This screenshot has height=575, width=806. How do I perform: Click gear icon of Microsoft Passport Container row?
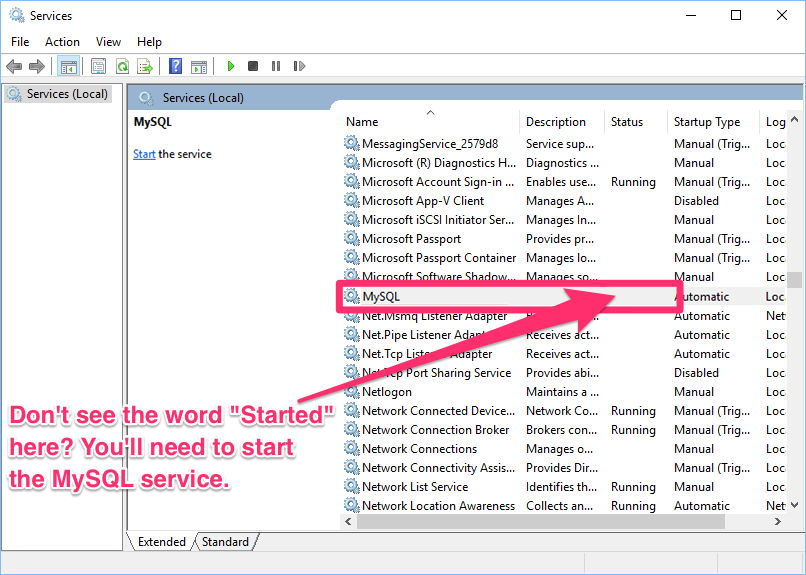point(352,257)
